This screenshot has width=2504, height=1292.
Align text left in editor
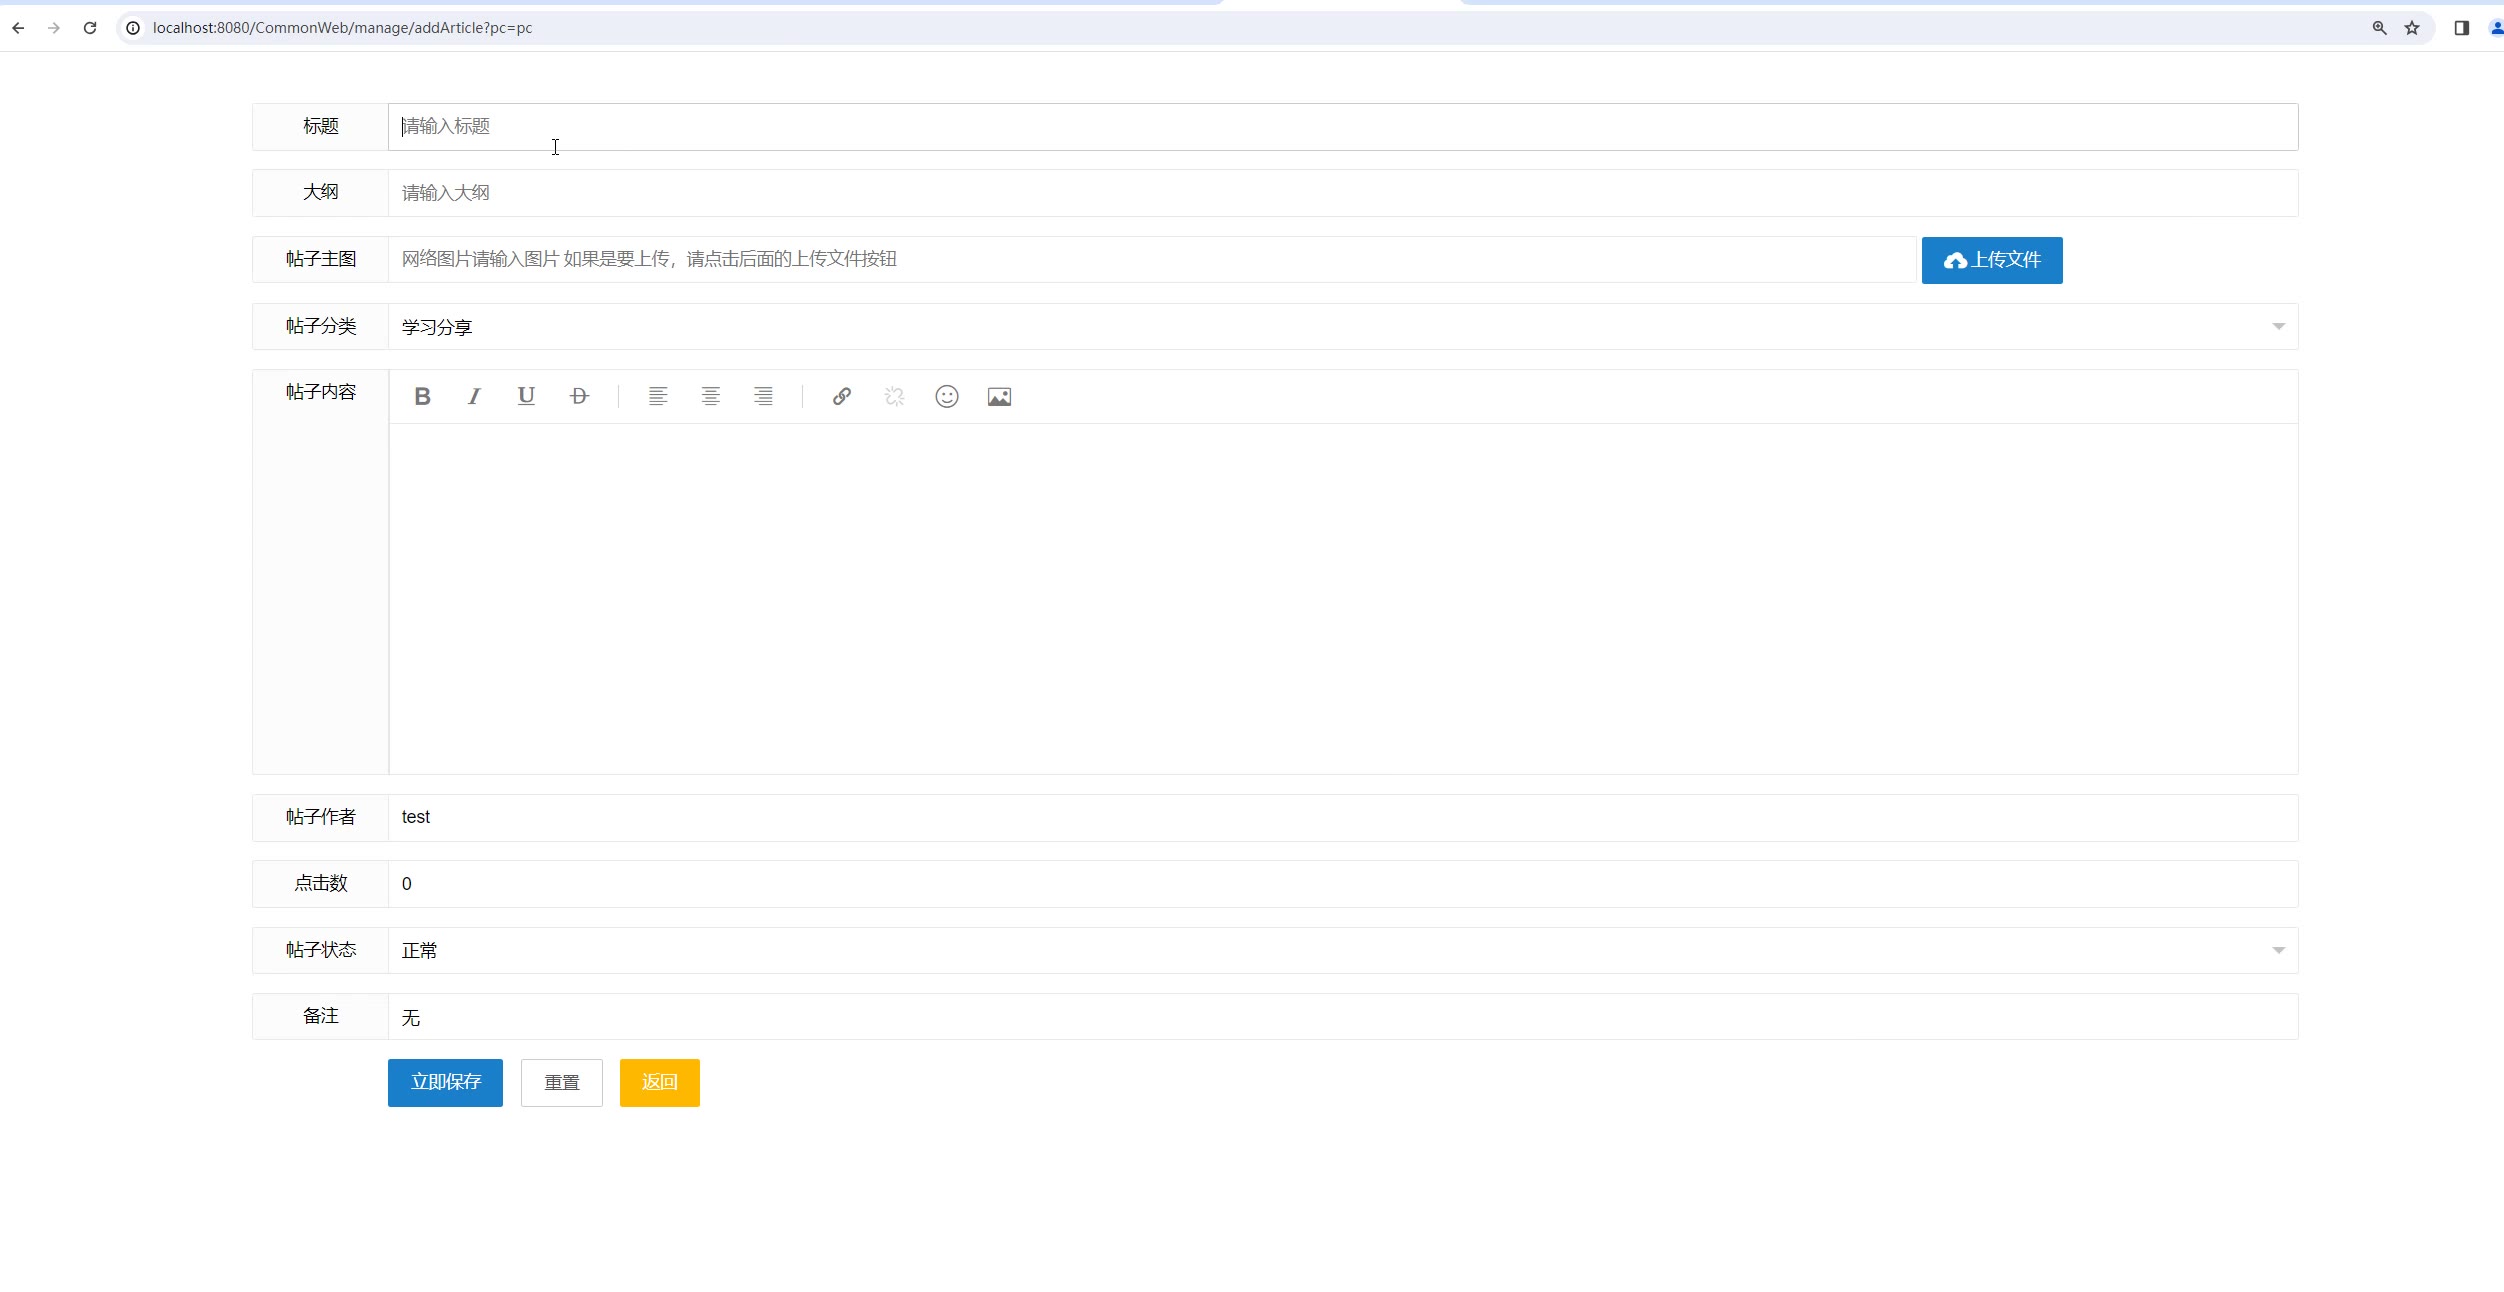(658, 397)
